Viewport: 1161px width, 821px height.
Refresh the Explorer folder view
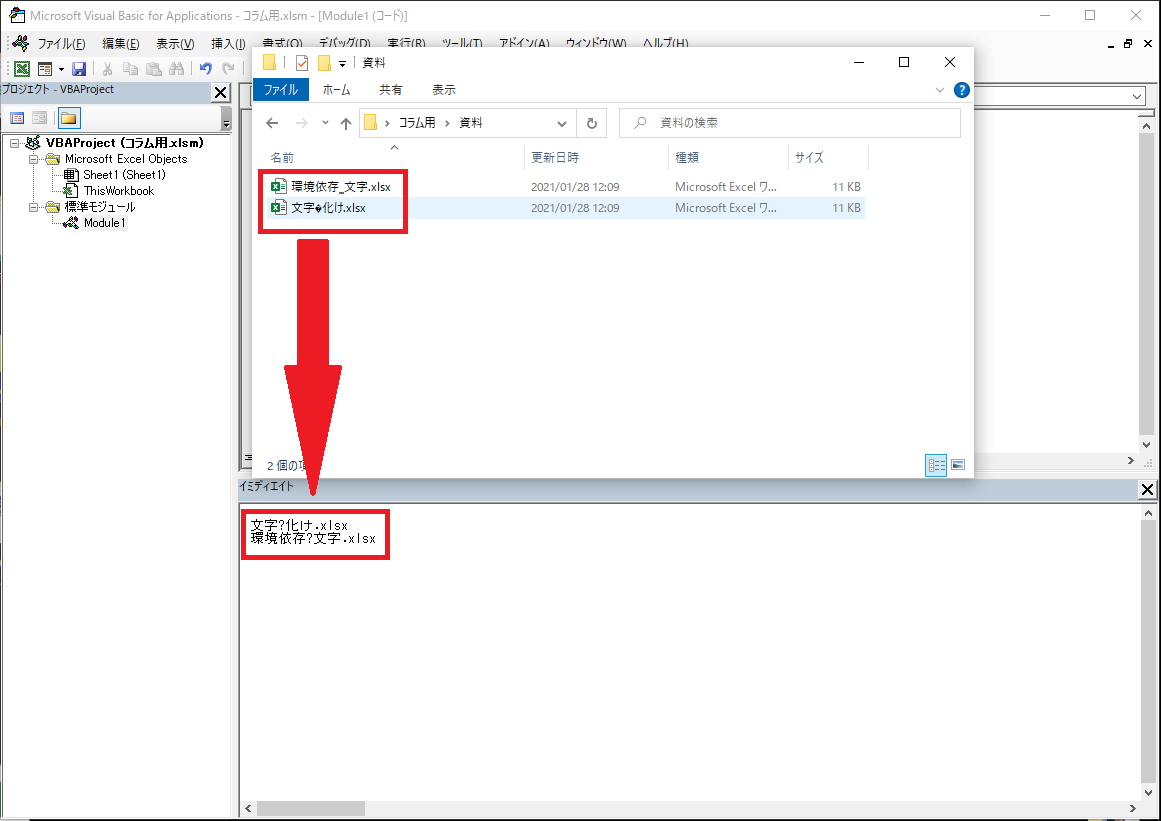click(x=592, y=124)
